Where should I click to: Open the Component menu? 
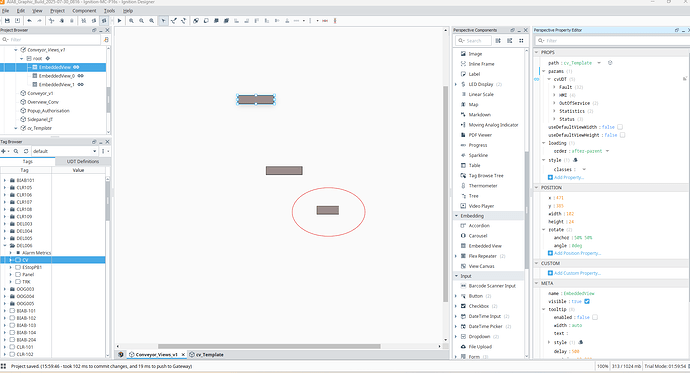(x=84, y=11)
